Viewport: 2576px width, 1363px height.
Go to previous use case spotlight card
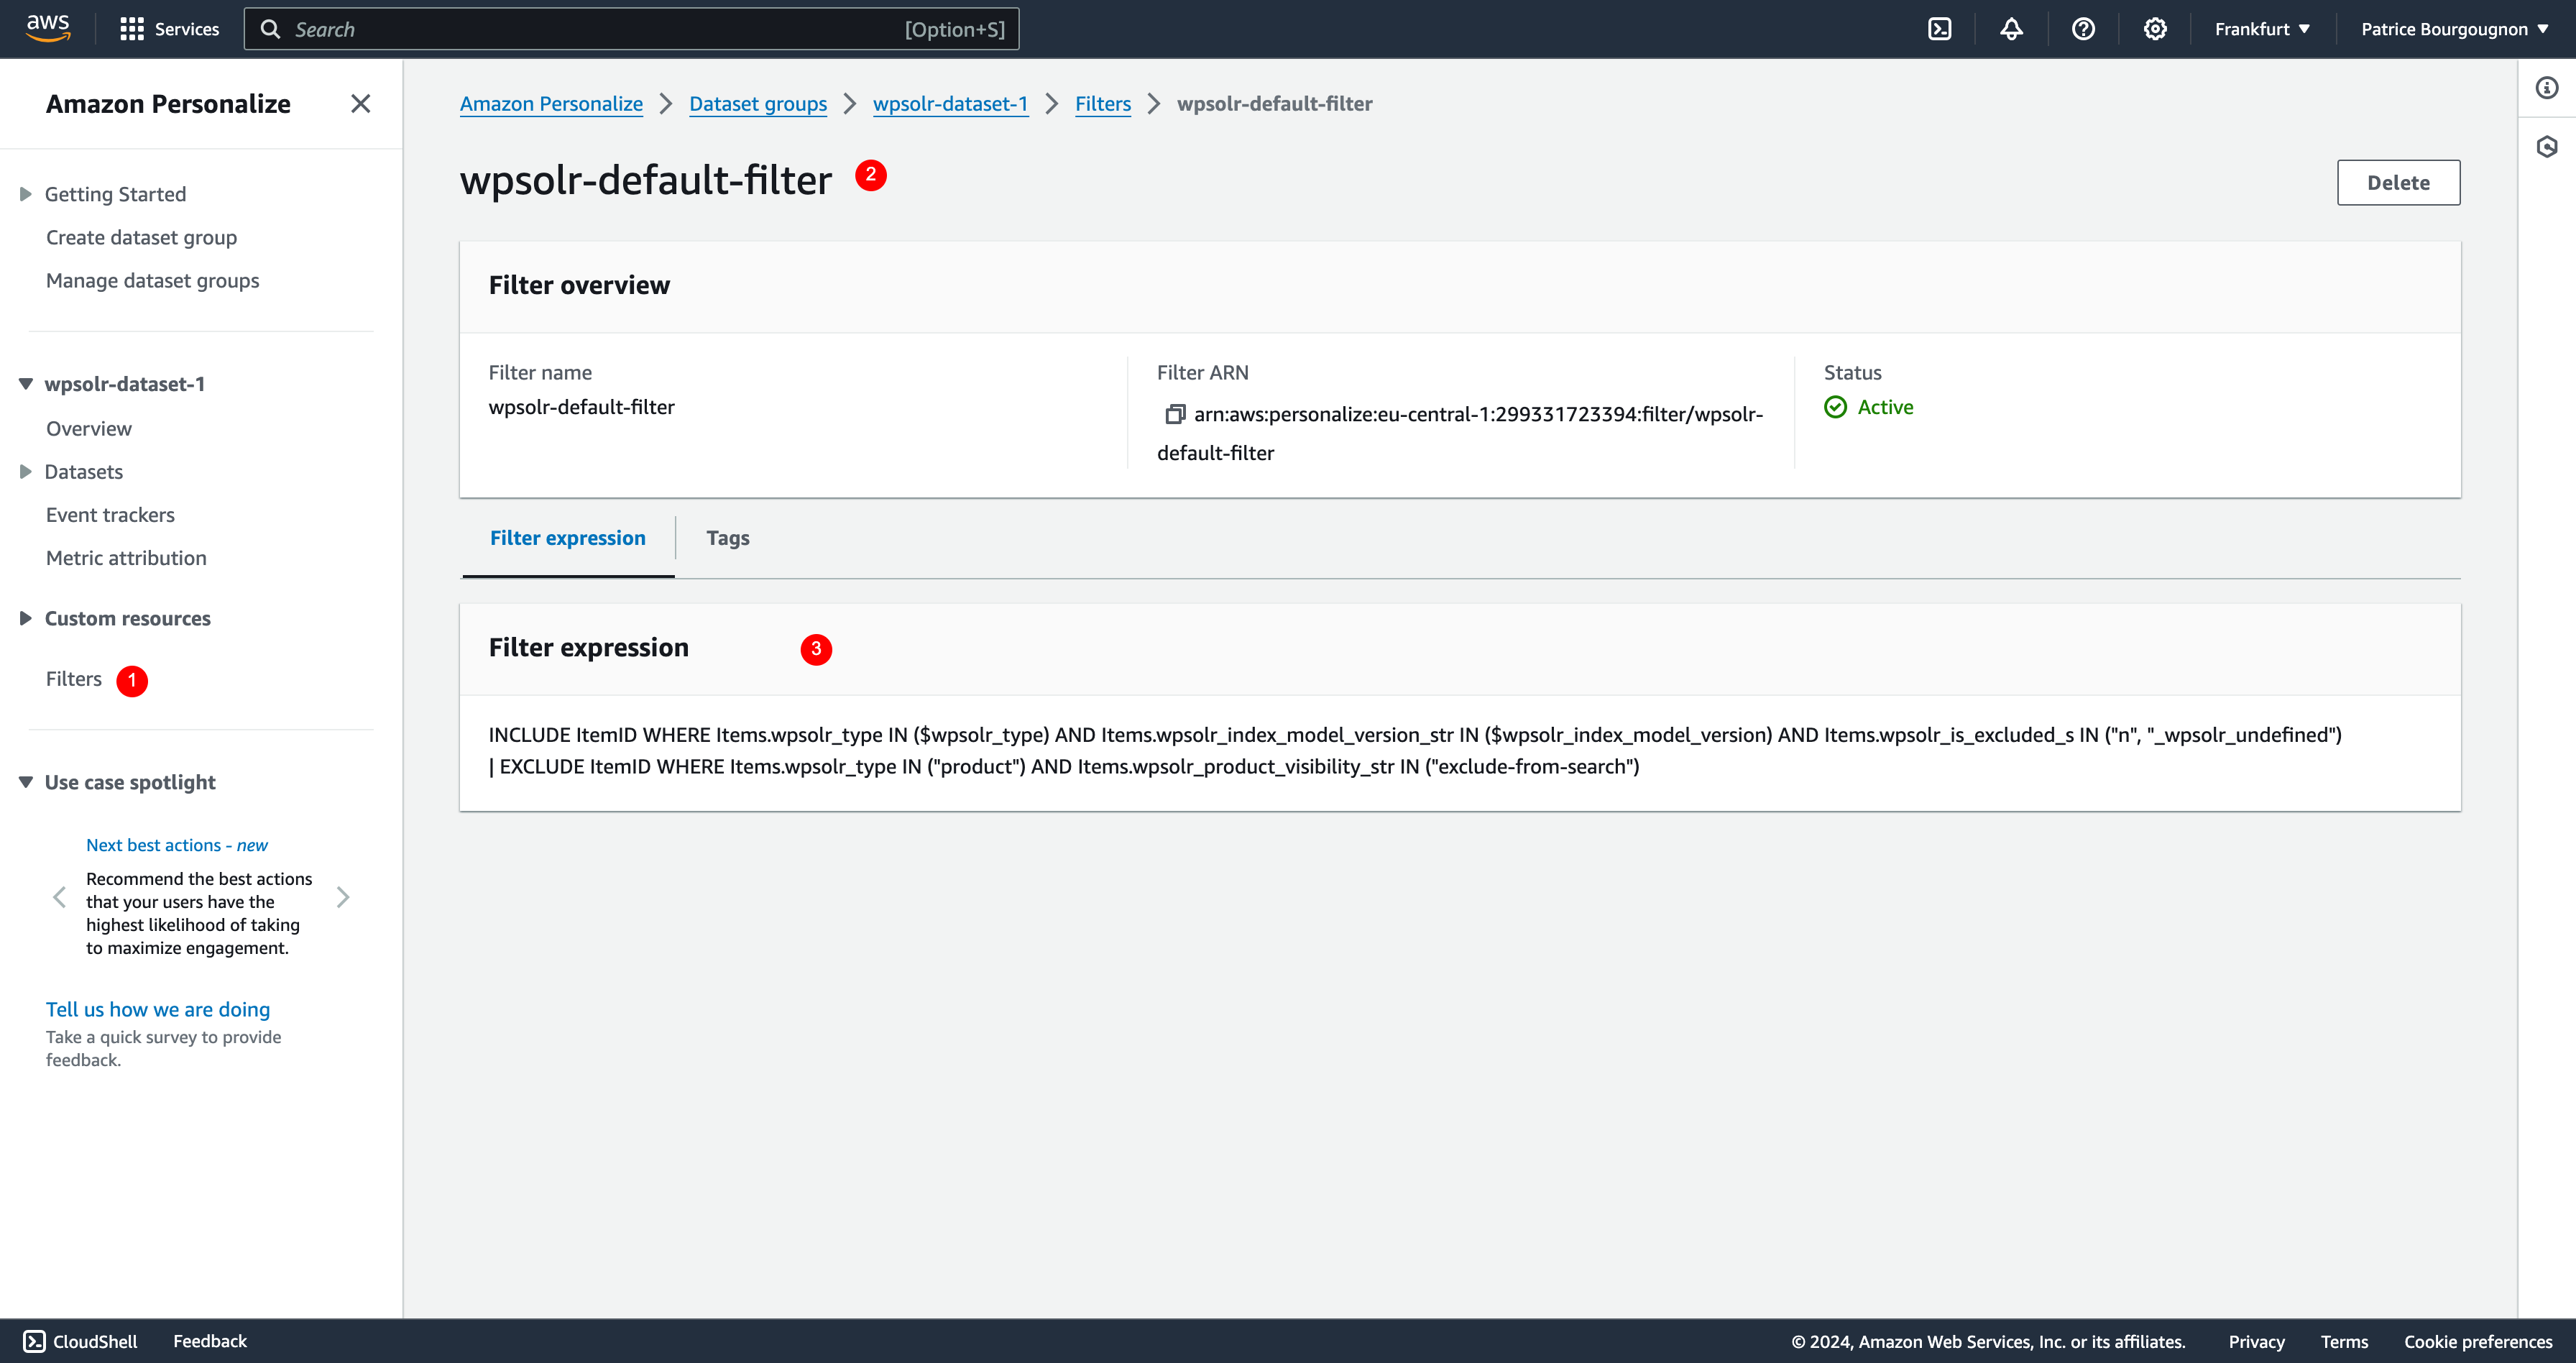(60, 897)
